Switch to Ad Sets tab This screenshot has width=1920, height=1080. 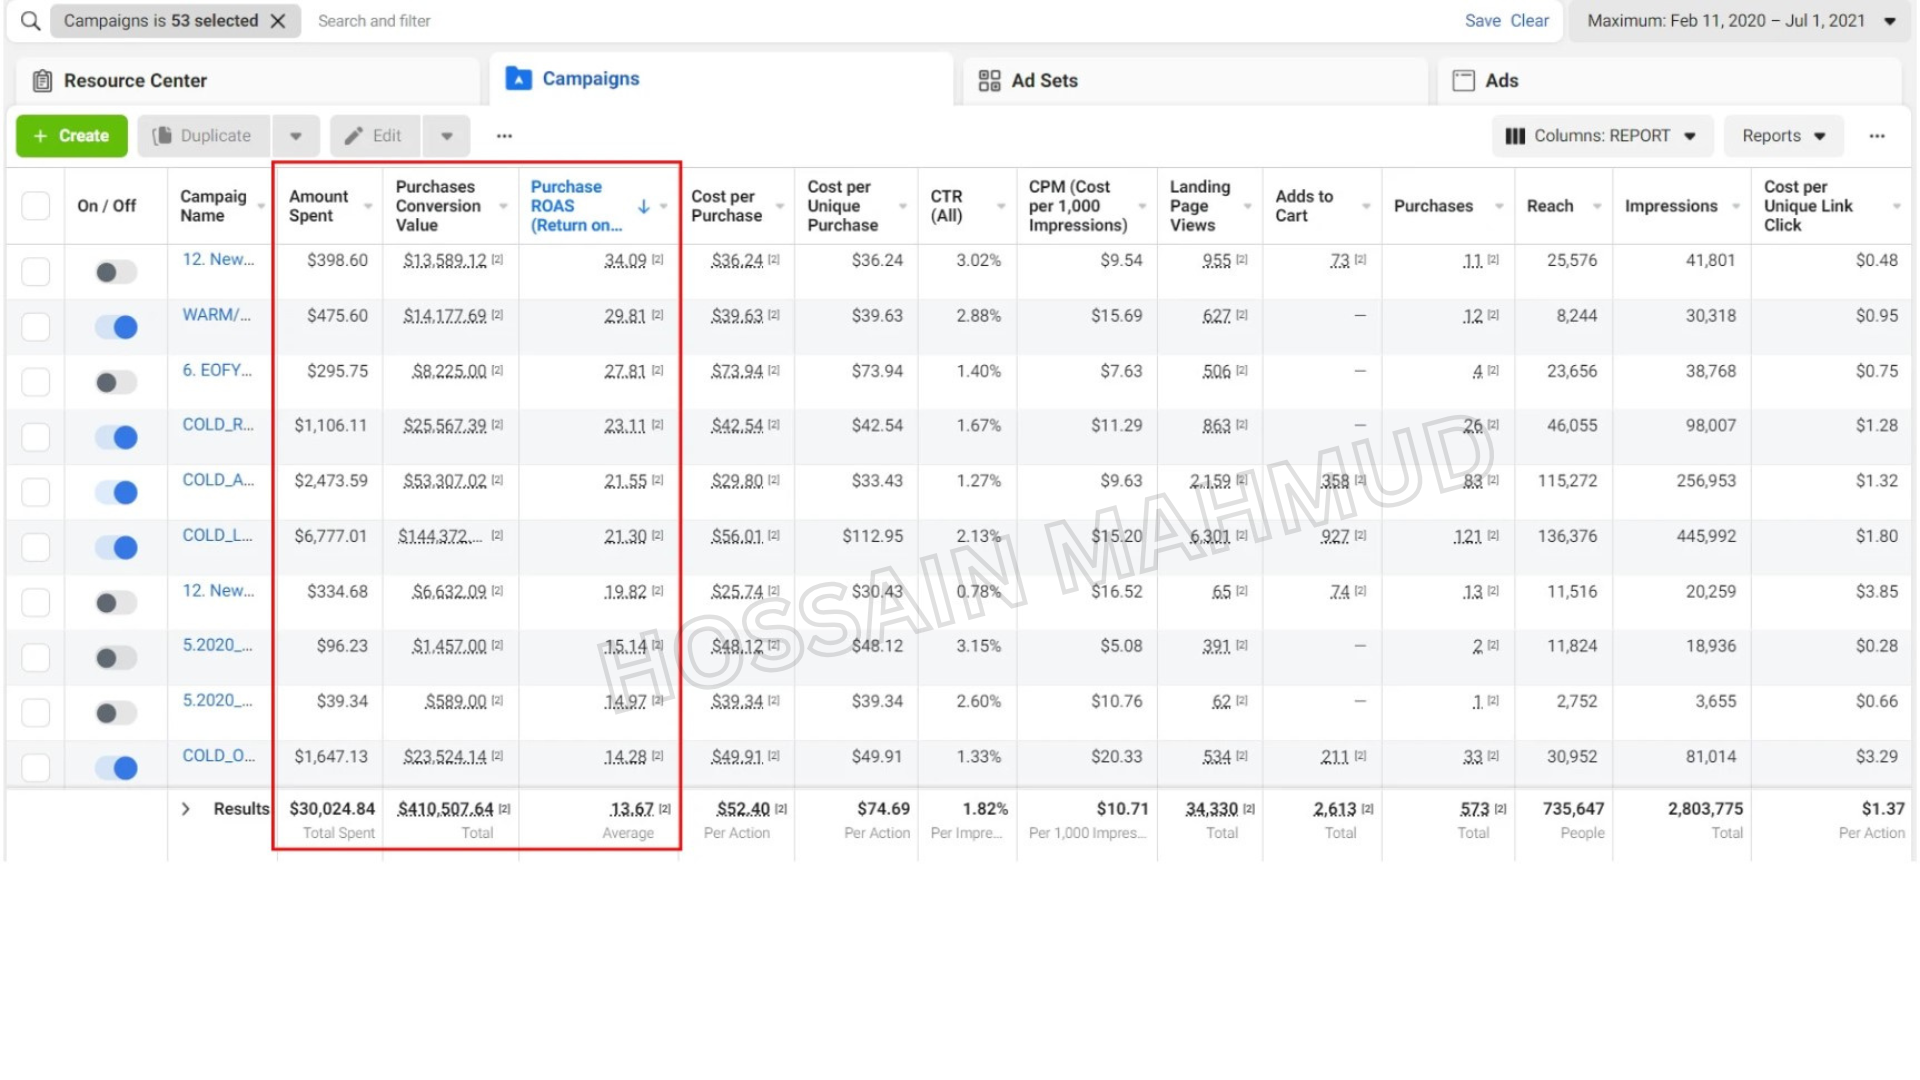[x=1195, y=81]
